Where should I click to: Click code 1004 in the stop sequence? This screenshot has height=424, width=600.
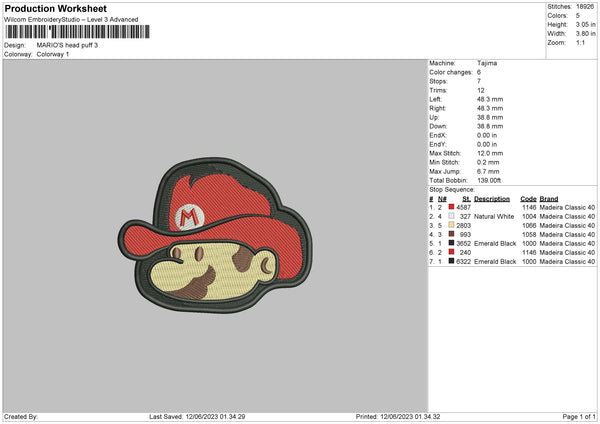529,216
